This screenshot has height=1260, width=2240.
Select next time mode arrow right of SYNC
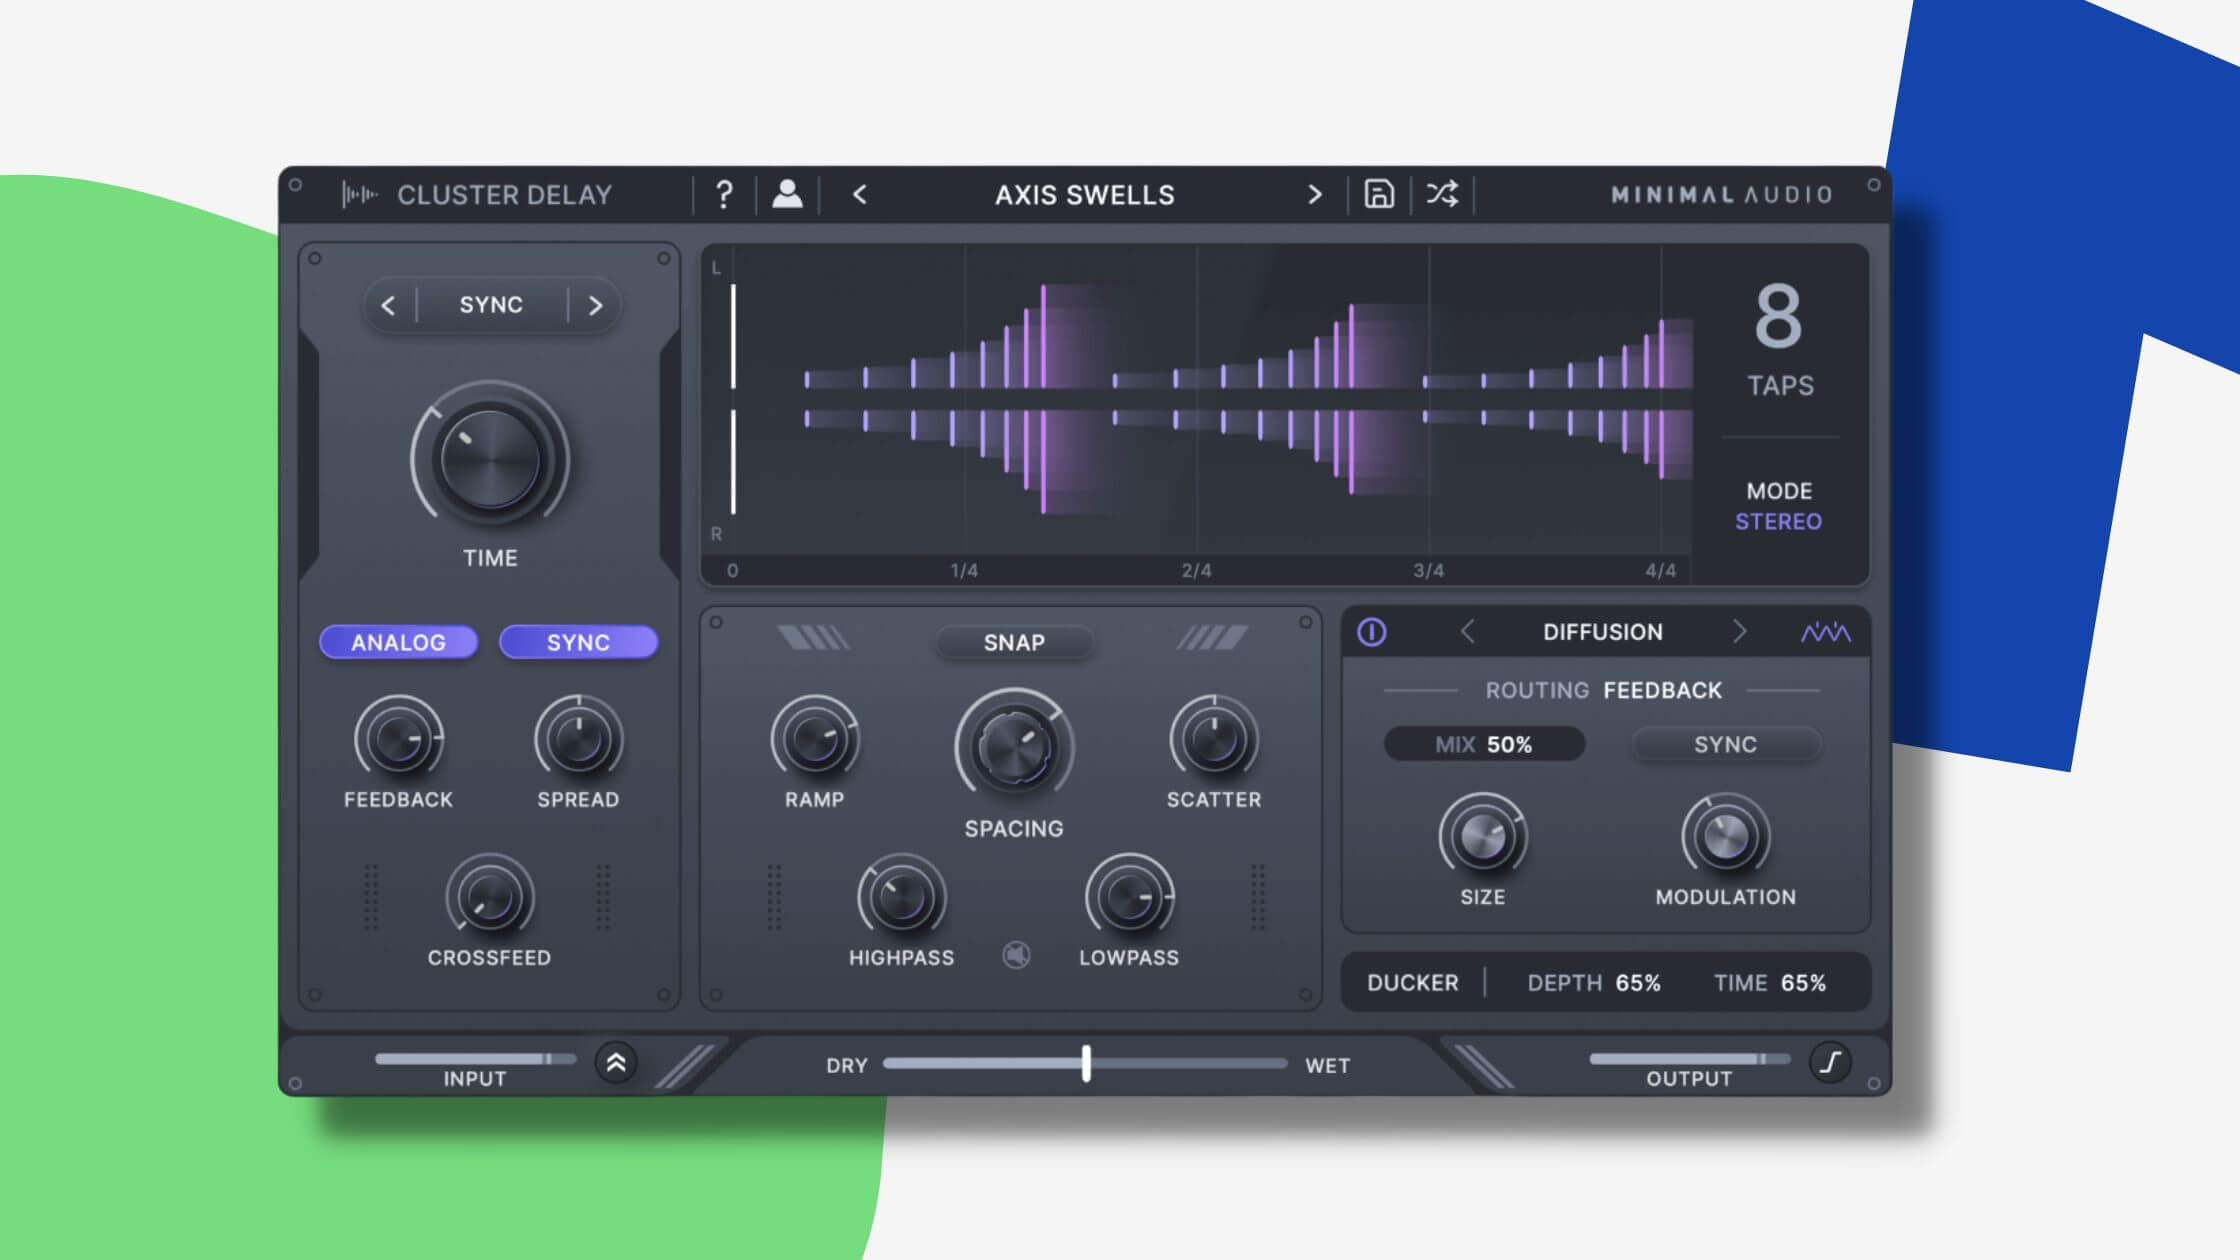click(595, 305)
